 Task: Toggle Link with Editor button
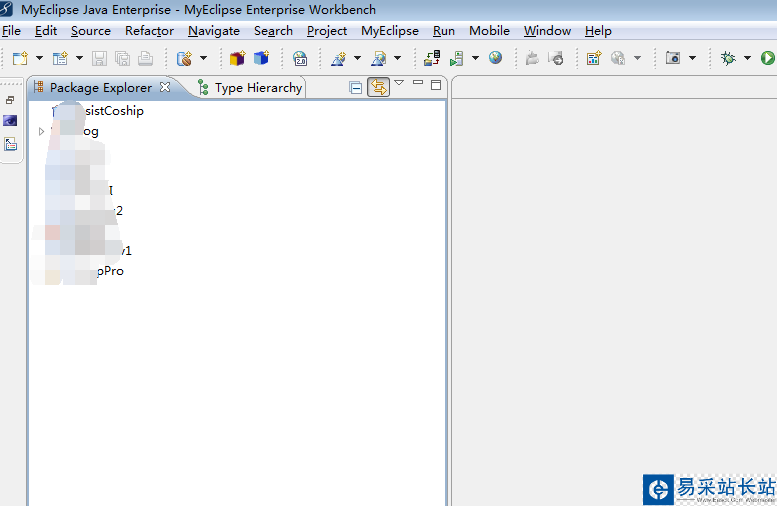pyautogui.click(x=379, y=87)
